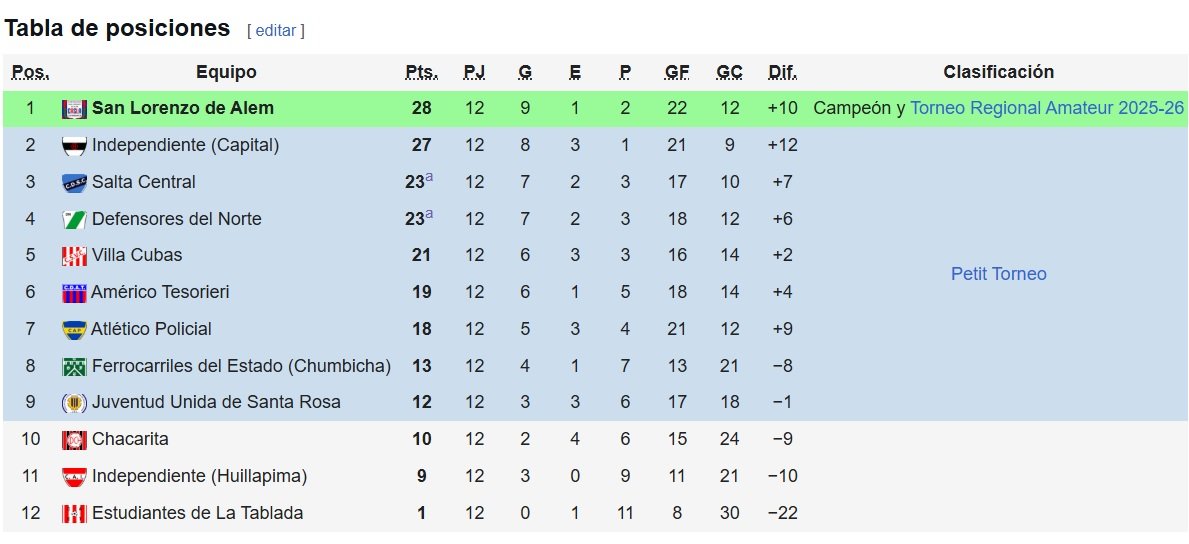
Task: Click the PJ column header abbreviation
Action: pos(475,72)
